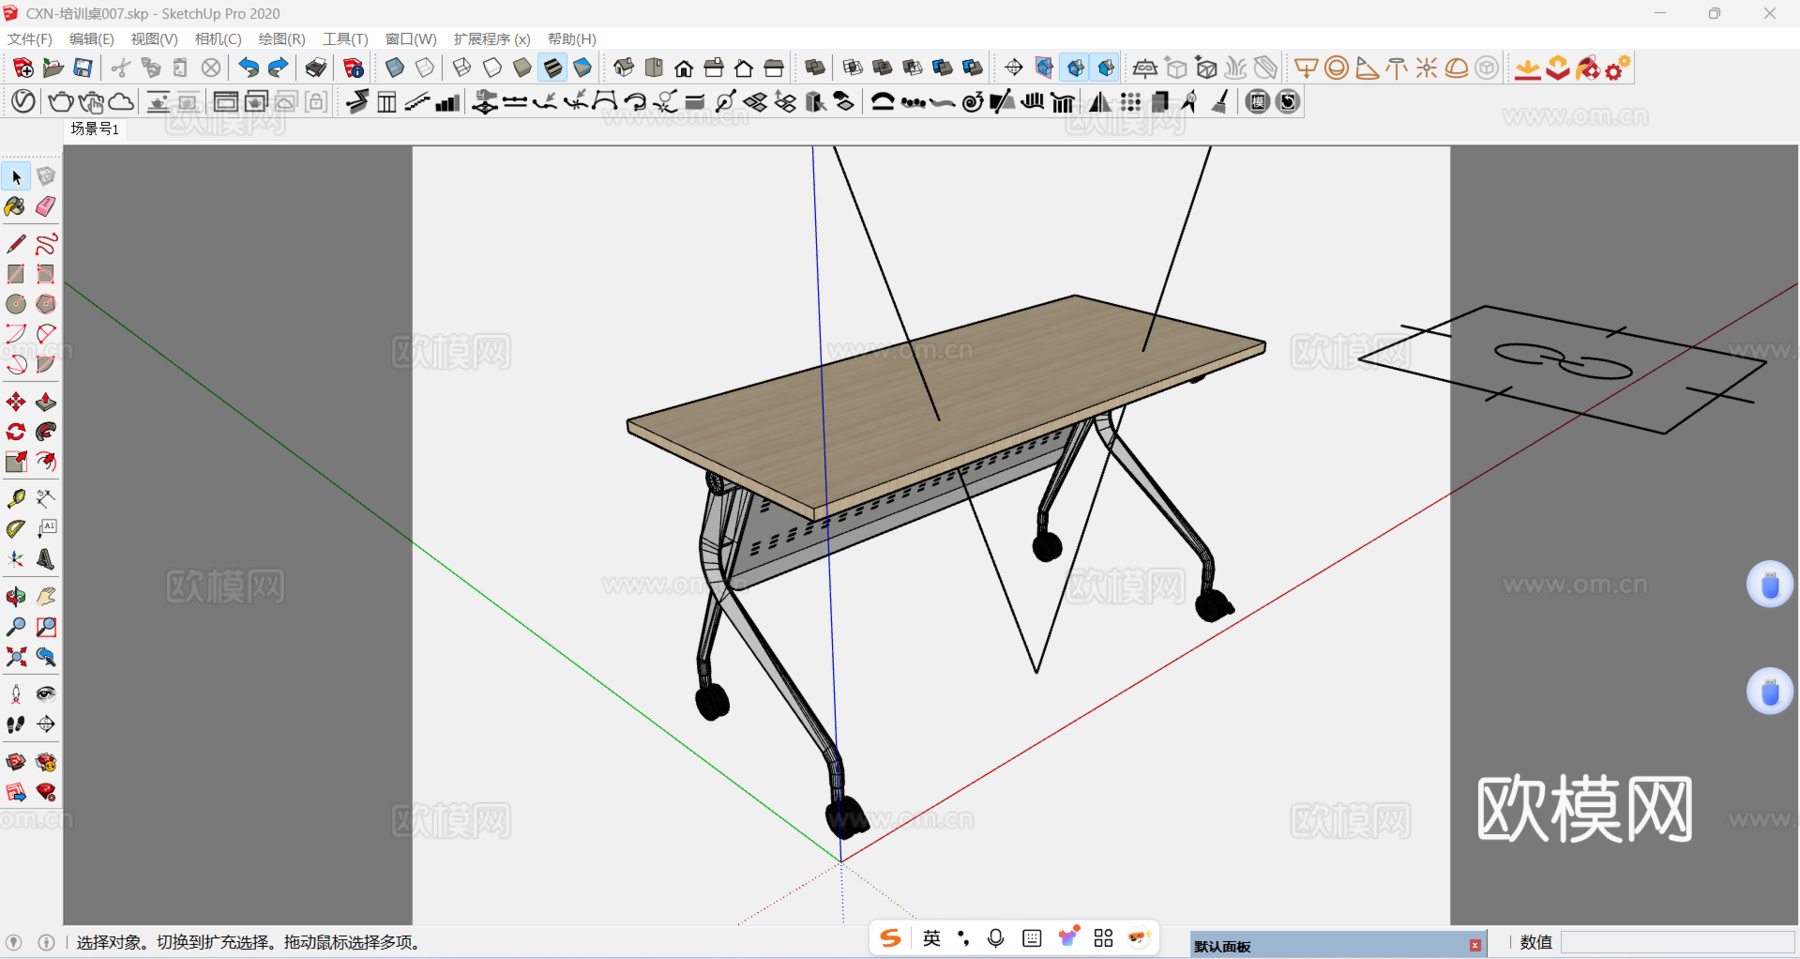The height and width of the screenshot is (959, 1800).
Task: Click the IME microphone voice input icon
Action: pyautogui.click(x=996, y=938)
